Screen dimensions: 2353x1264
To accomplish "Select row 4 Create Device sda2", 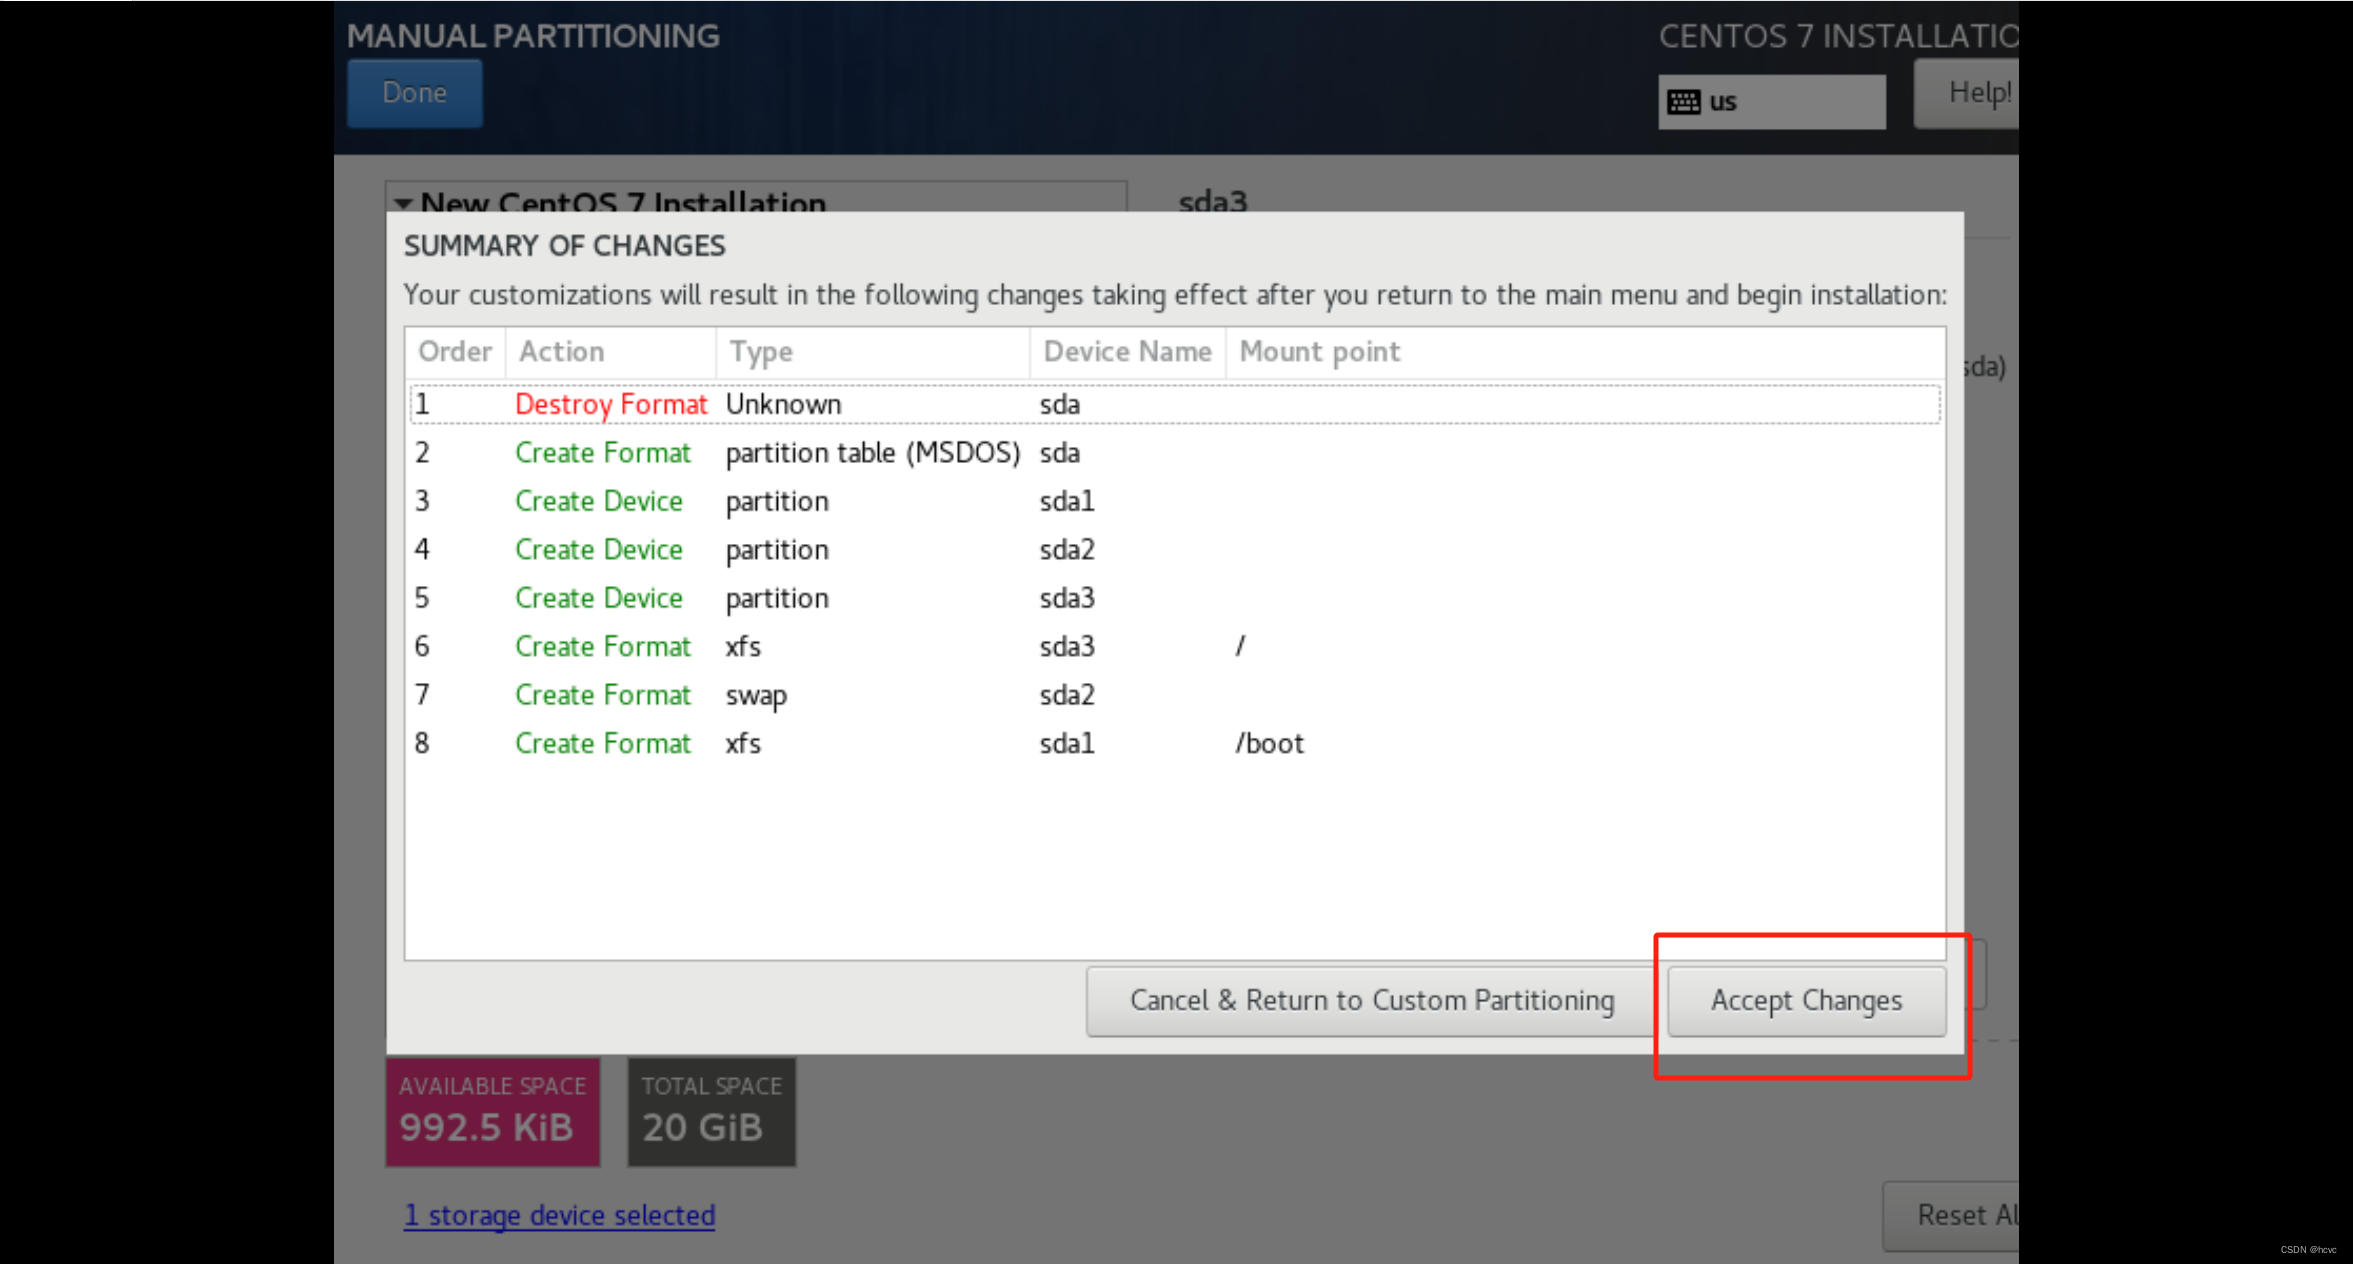I will 1175,550.
